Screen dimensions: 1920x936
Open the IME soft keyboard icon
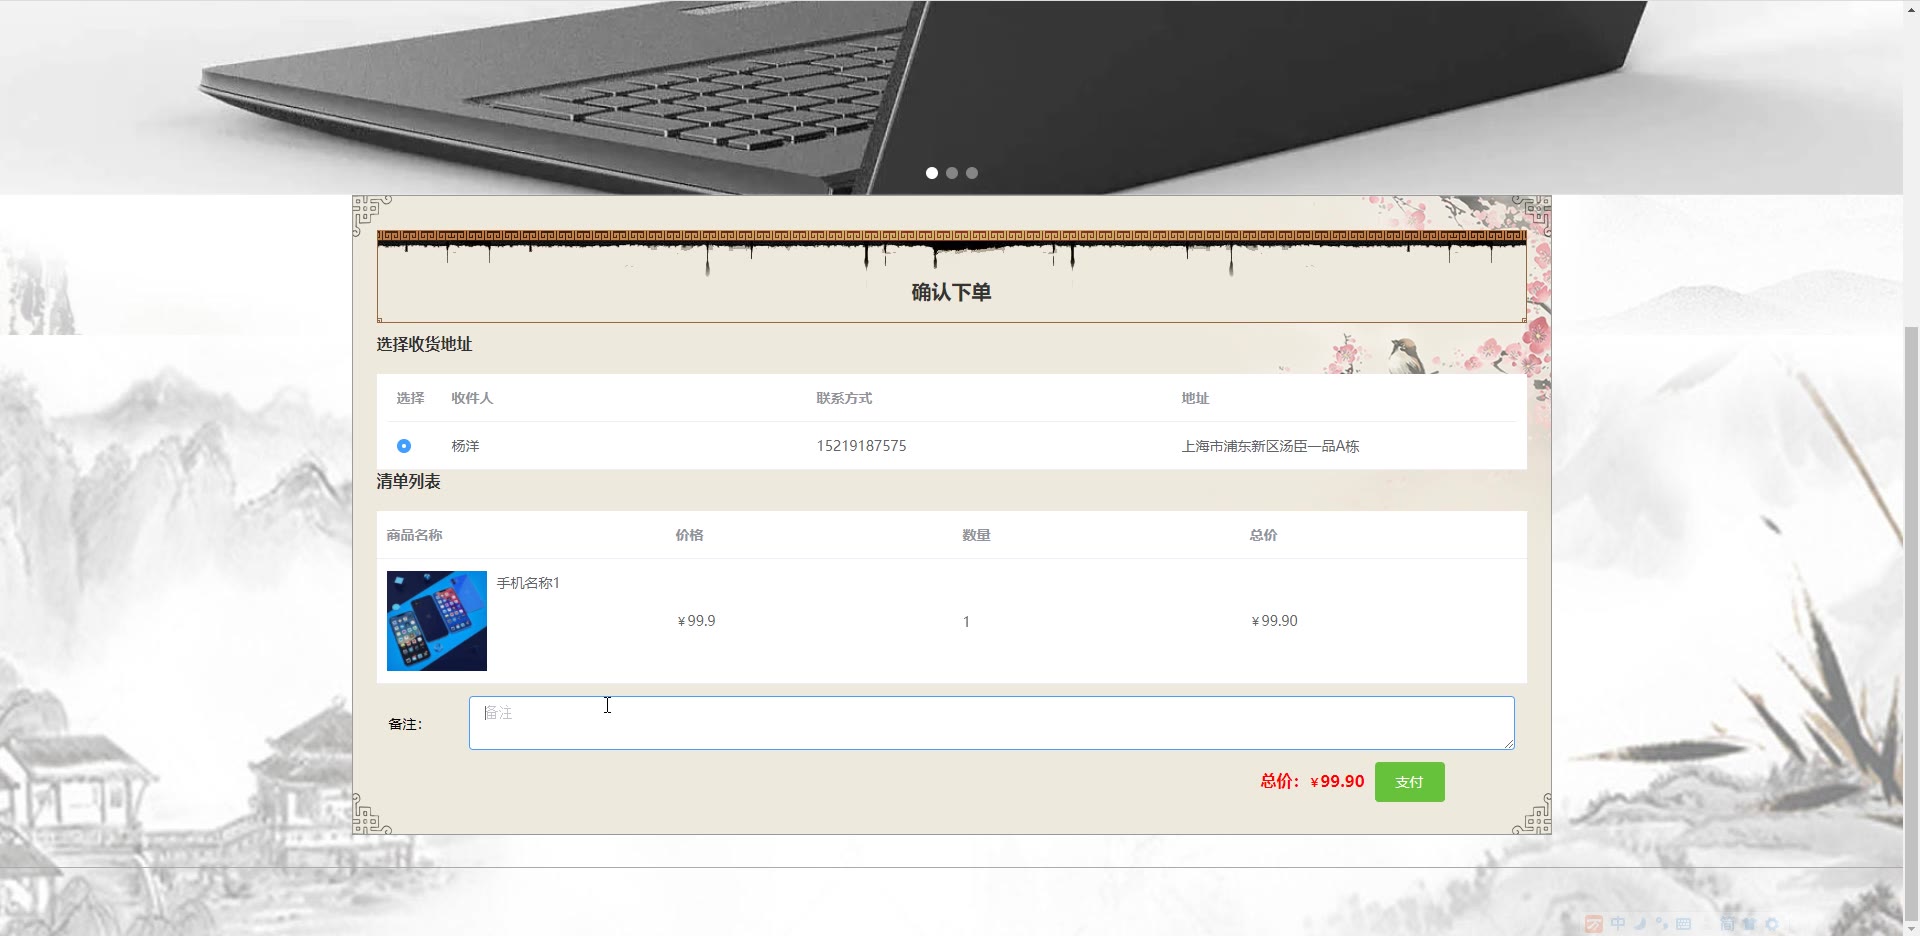1683,924
